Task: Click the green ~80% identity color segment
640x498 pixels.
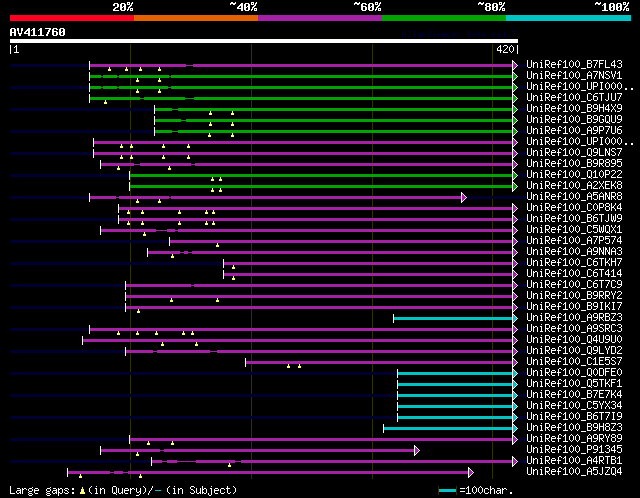Action: (x=444, y=18)
